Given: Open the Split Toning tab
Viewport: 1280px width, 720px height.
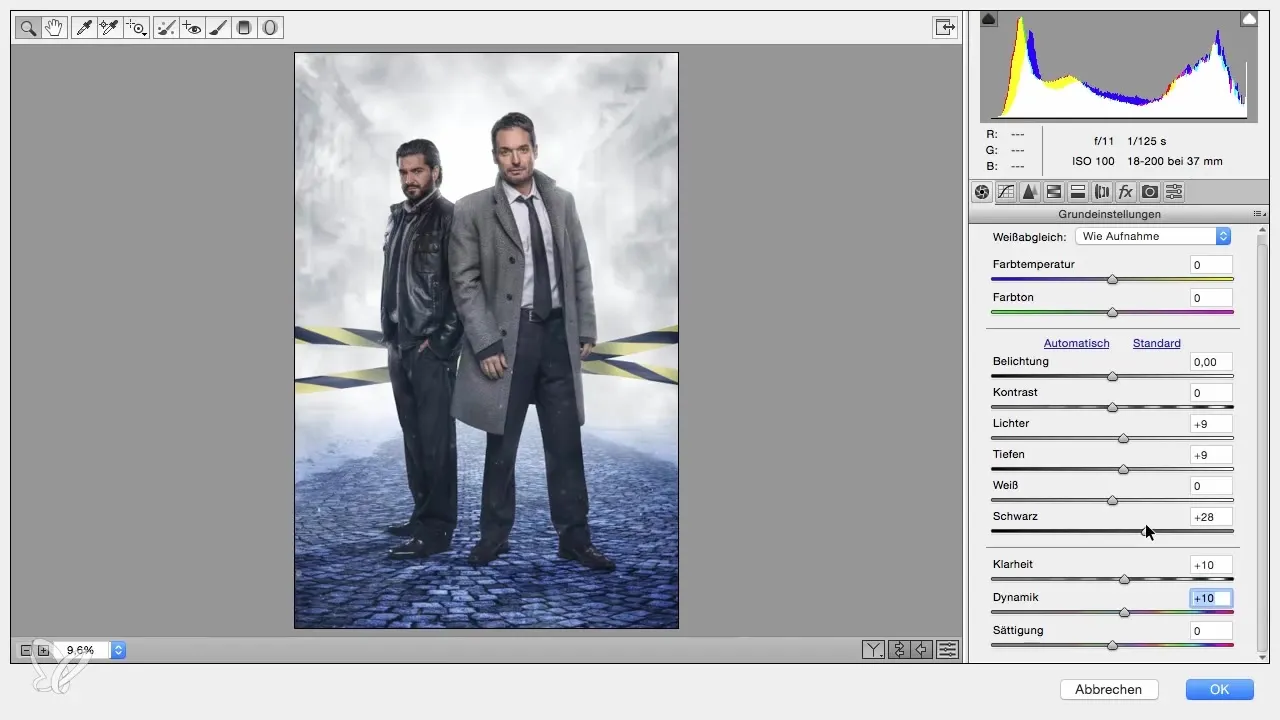Looking at the screenshot, I should pyautogui.click(x=1078, y=192).
